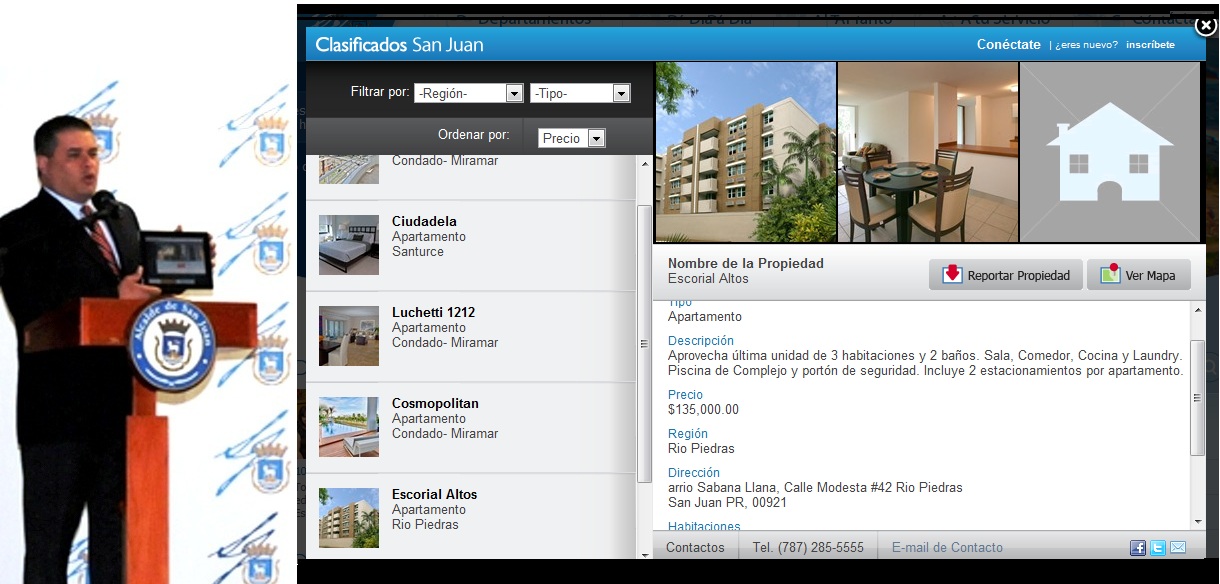Viewport: 1220px width, 584px height.
Task: Expand the Tipo filter dropdown
Action: coord(580,93)
